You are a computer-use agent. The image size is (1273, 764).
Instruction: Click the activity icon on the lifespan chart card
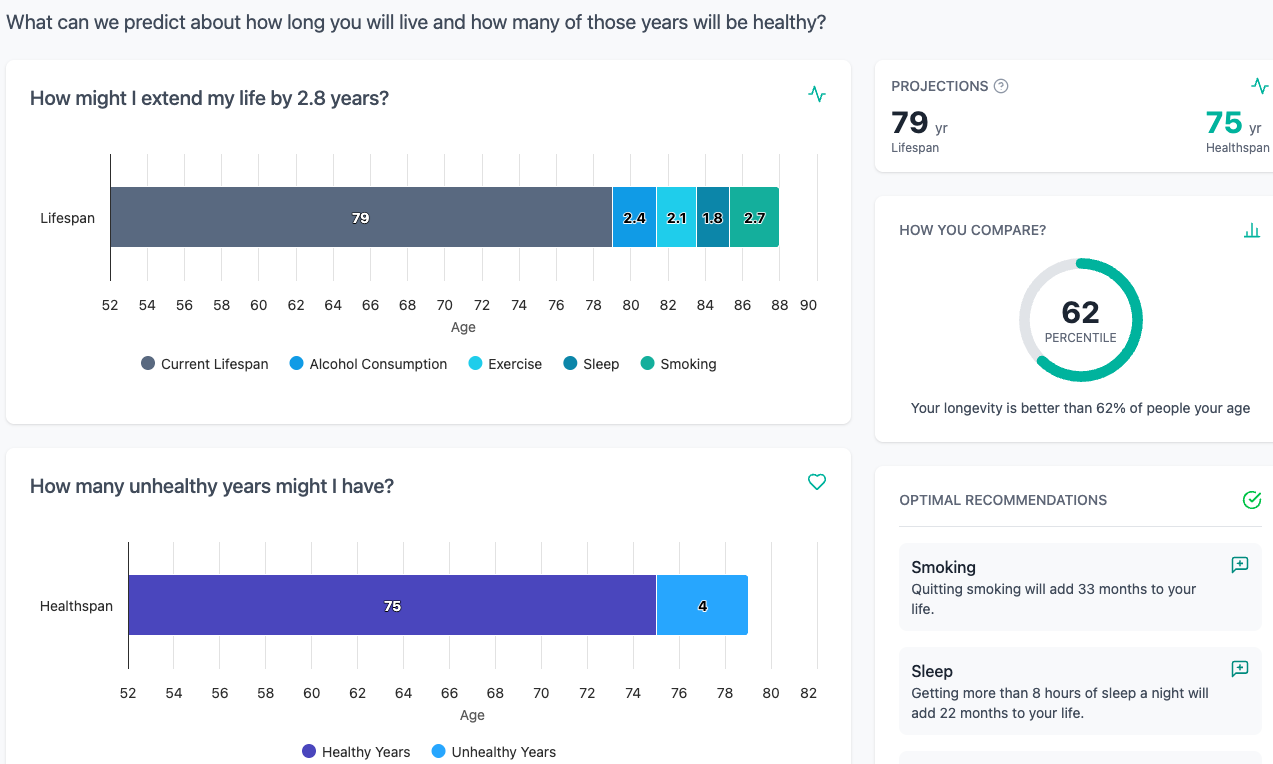coord(817,94)
